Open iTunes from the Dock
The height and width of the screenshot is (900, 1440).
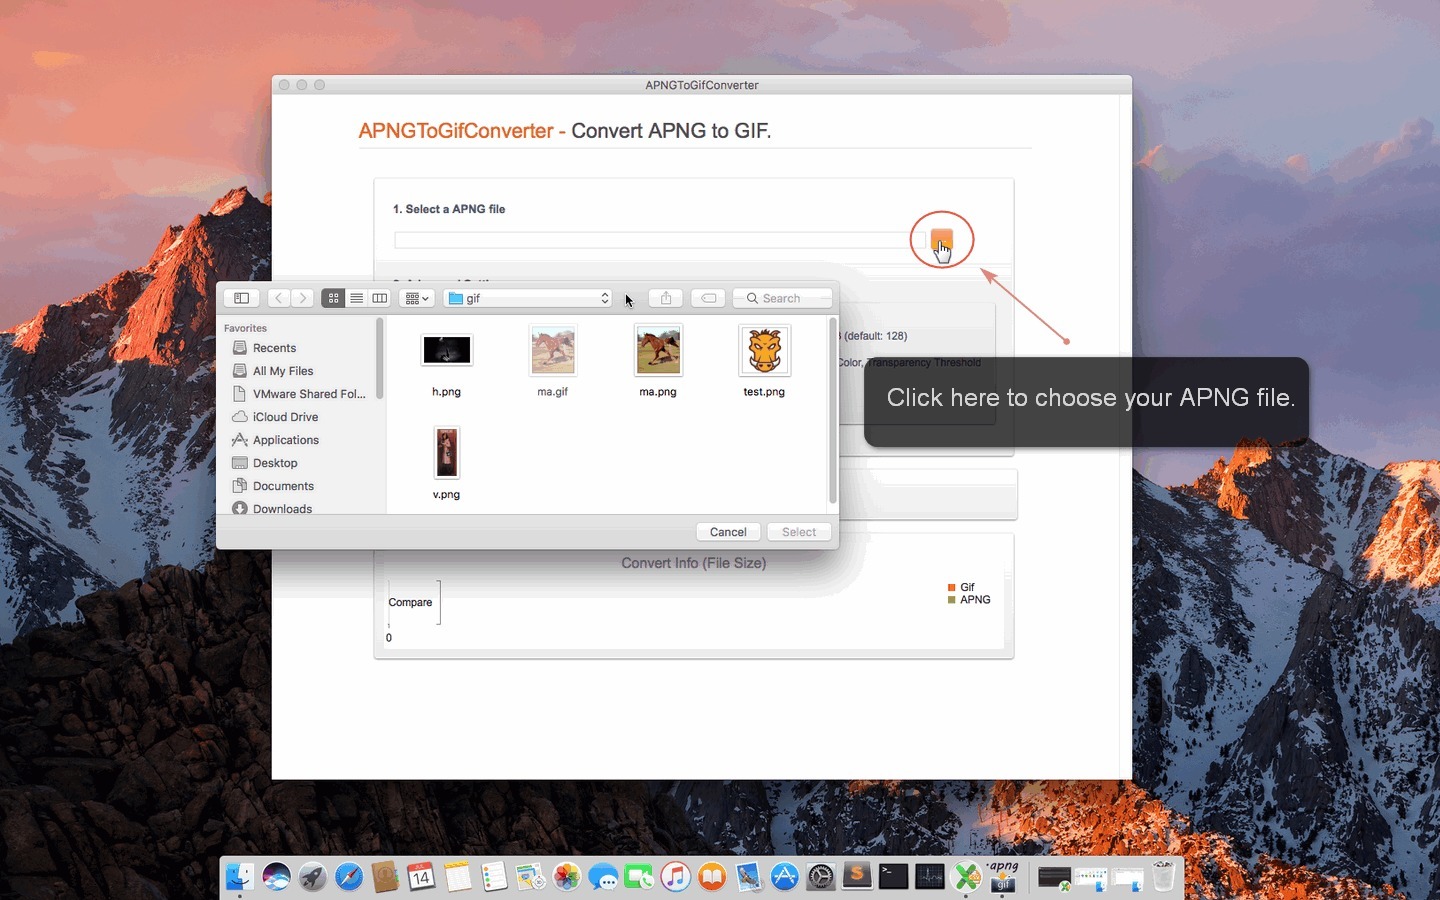676,877
